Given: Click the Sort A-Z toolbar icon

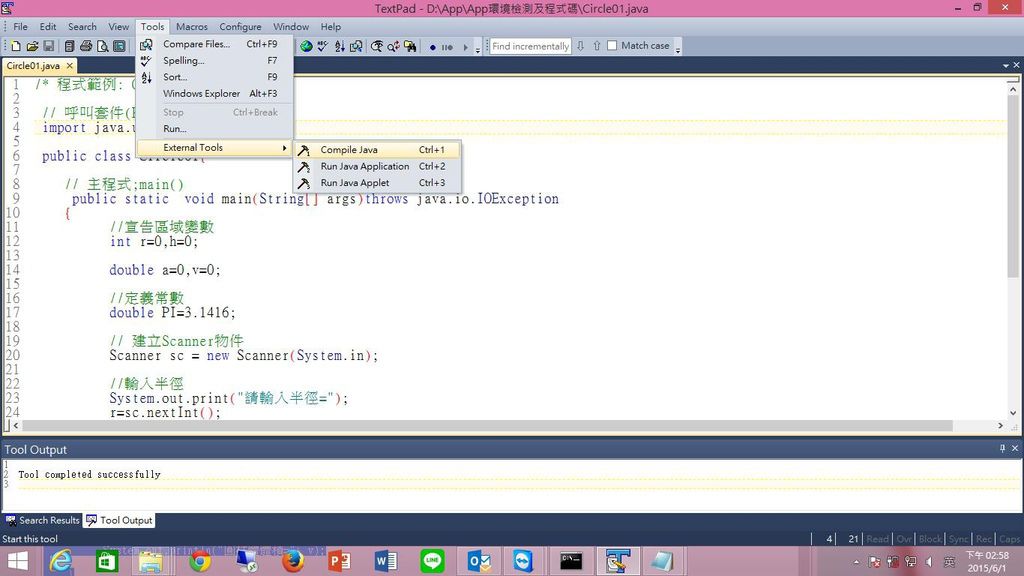Looking at the screenshot, I should tap(340, 46).
